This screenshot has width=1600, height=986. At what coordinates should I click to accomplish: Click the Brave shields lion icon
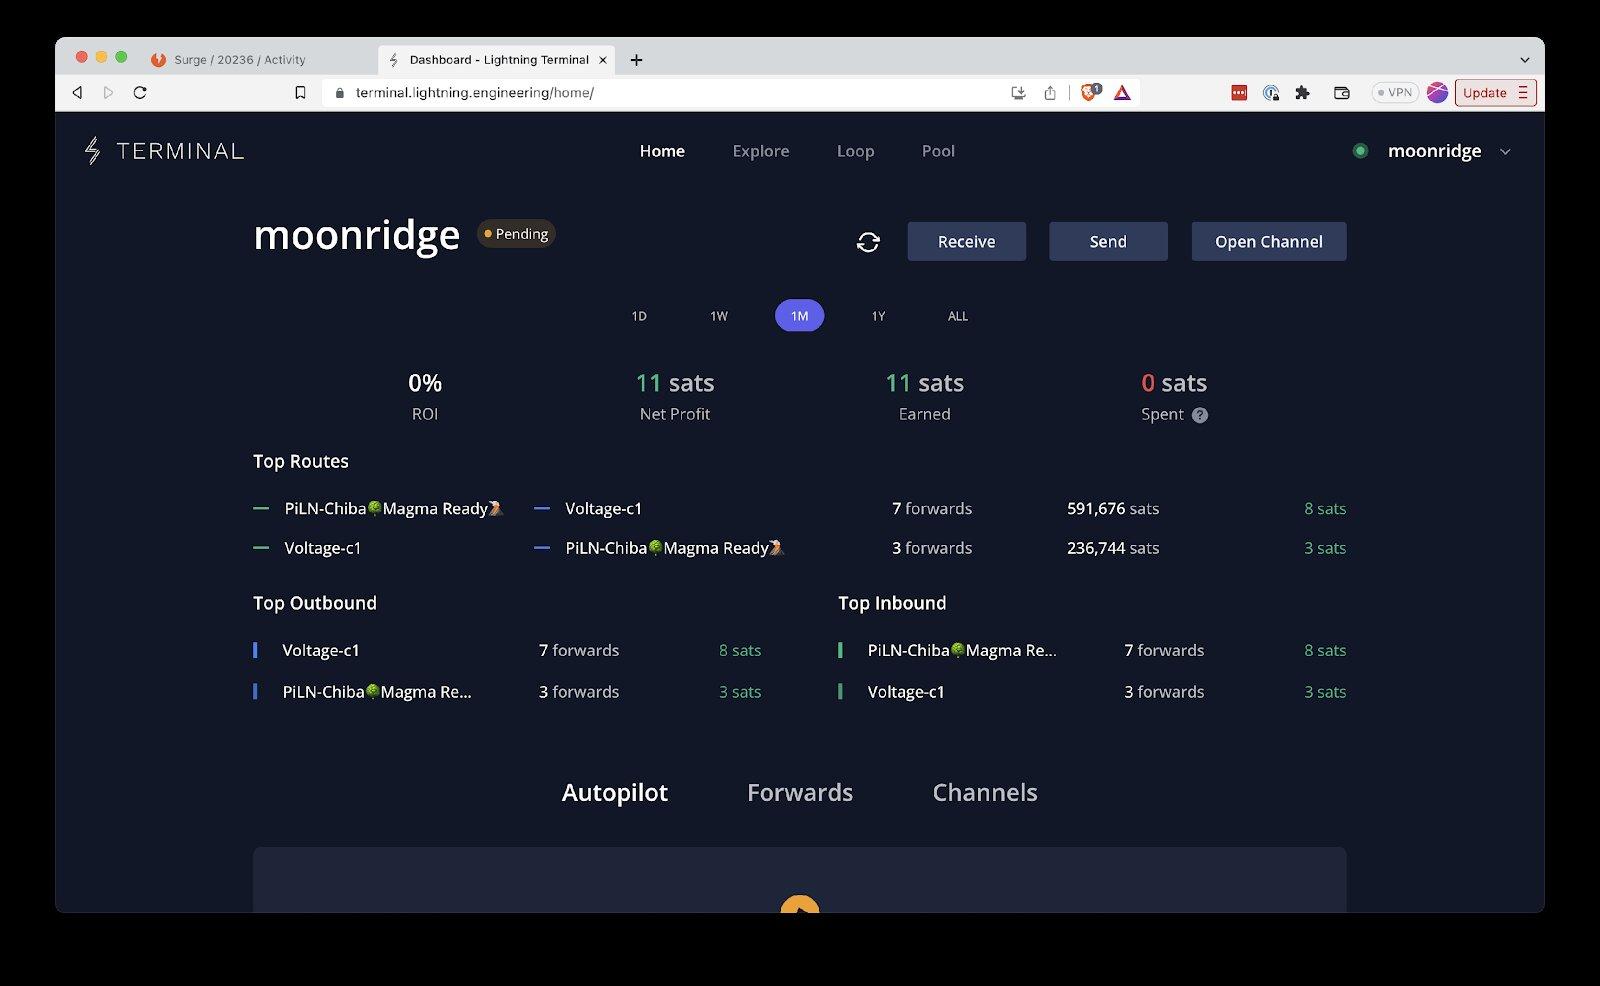1089,93
